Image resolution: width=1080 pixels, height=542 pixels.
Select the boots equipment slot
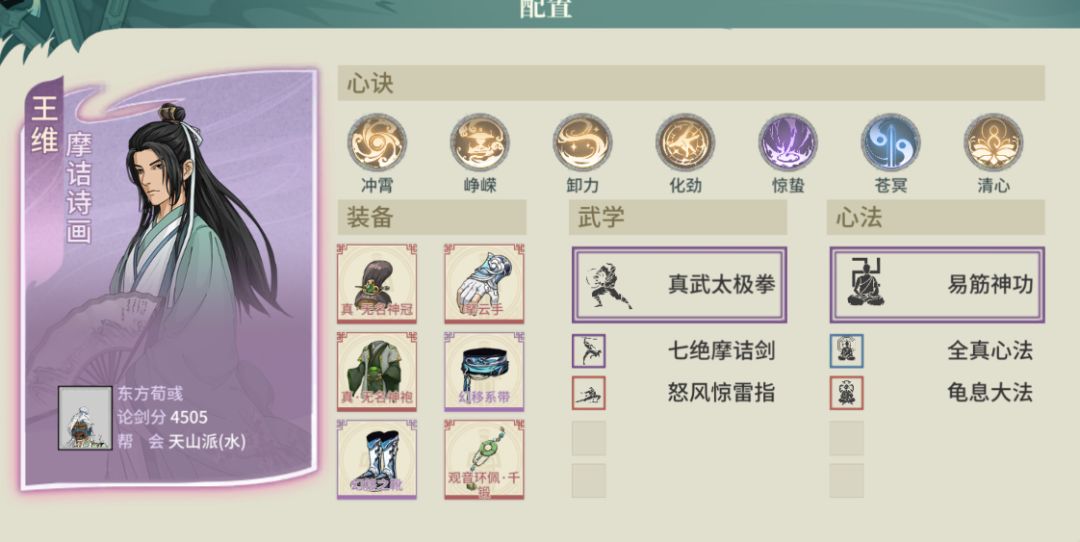(377, 459)
